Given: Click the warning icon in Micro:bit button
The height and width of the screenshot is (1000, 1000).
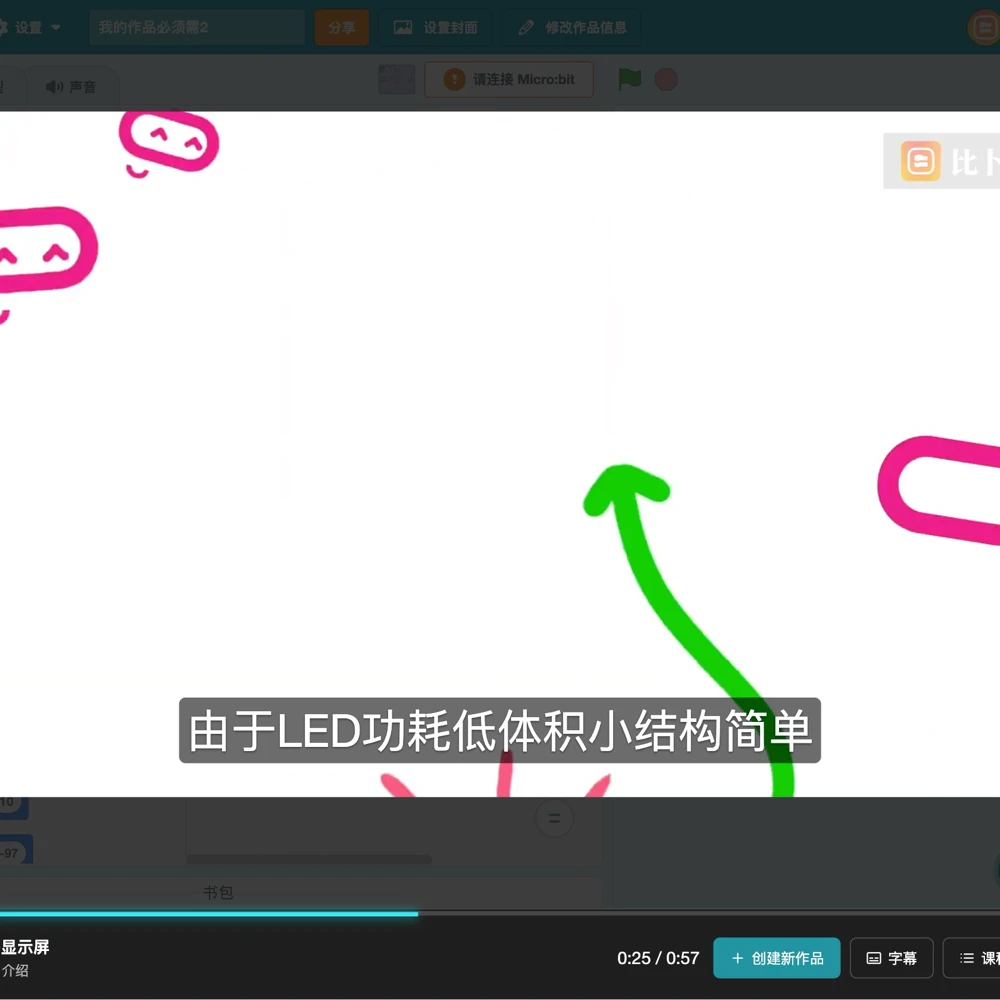Looking at the screenshot, I should point(454,80).
